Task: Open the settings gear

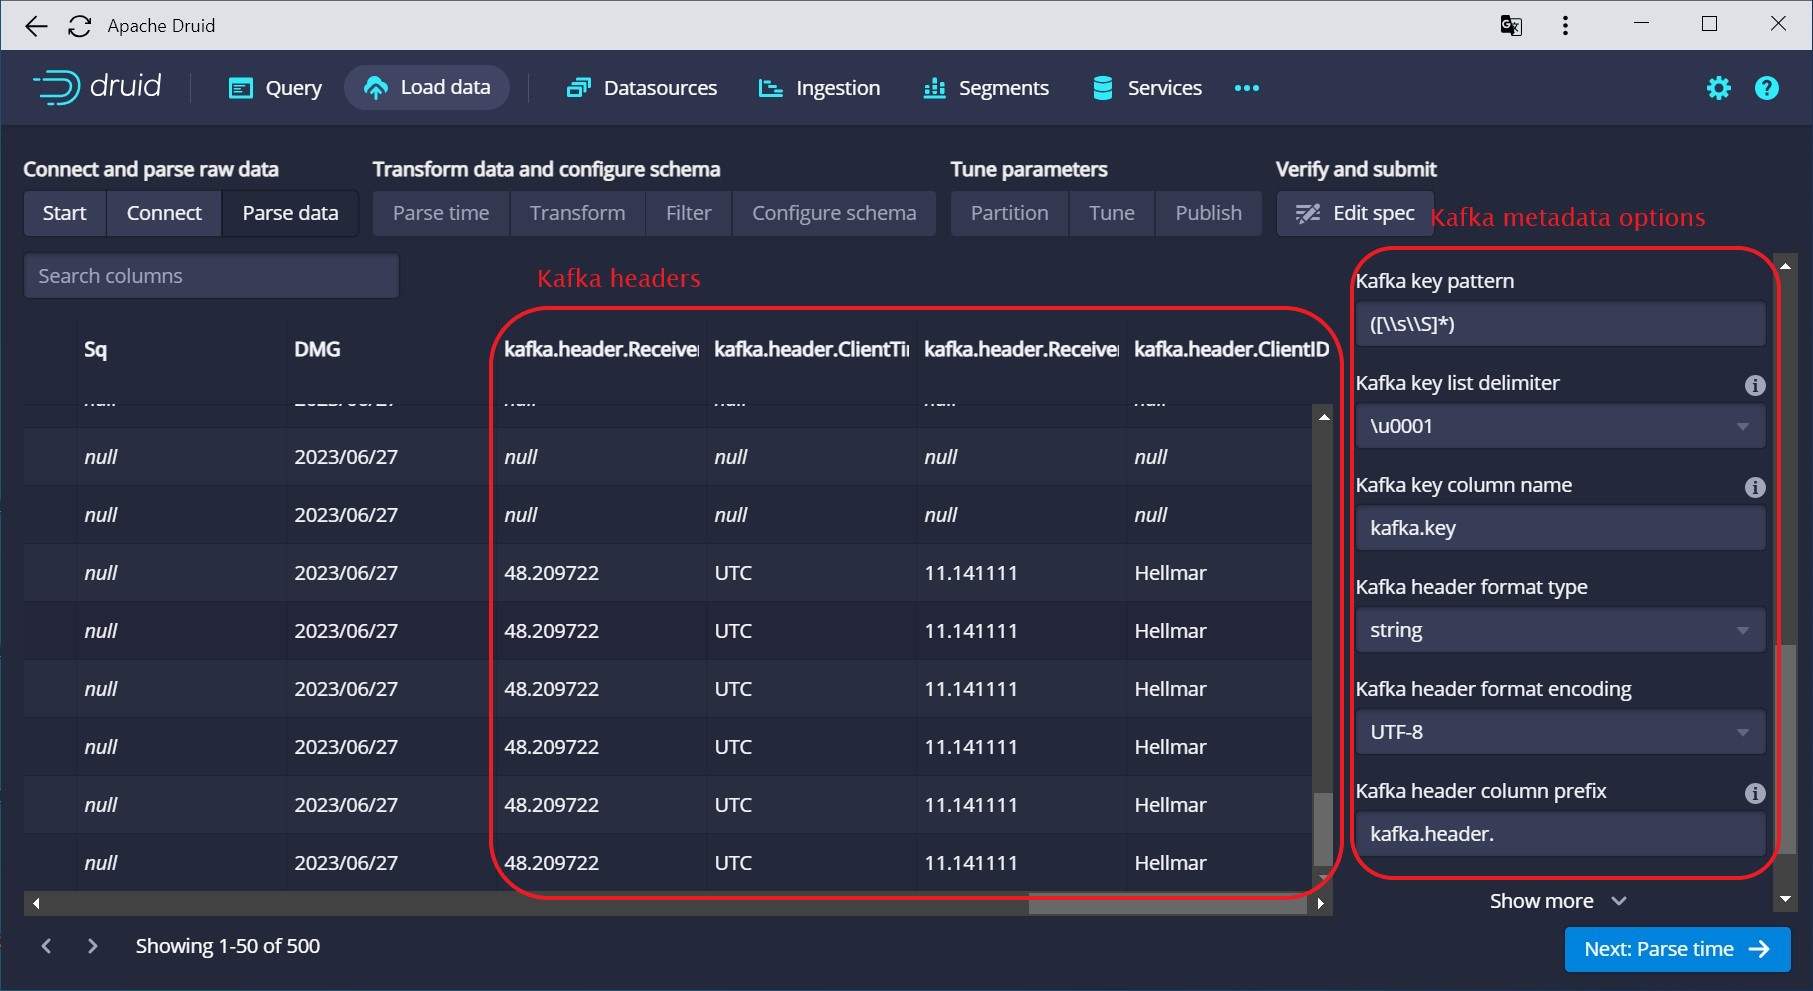Action: (x=1718, y=87)
